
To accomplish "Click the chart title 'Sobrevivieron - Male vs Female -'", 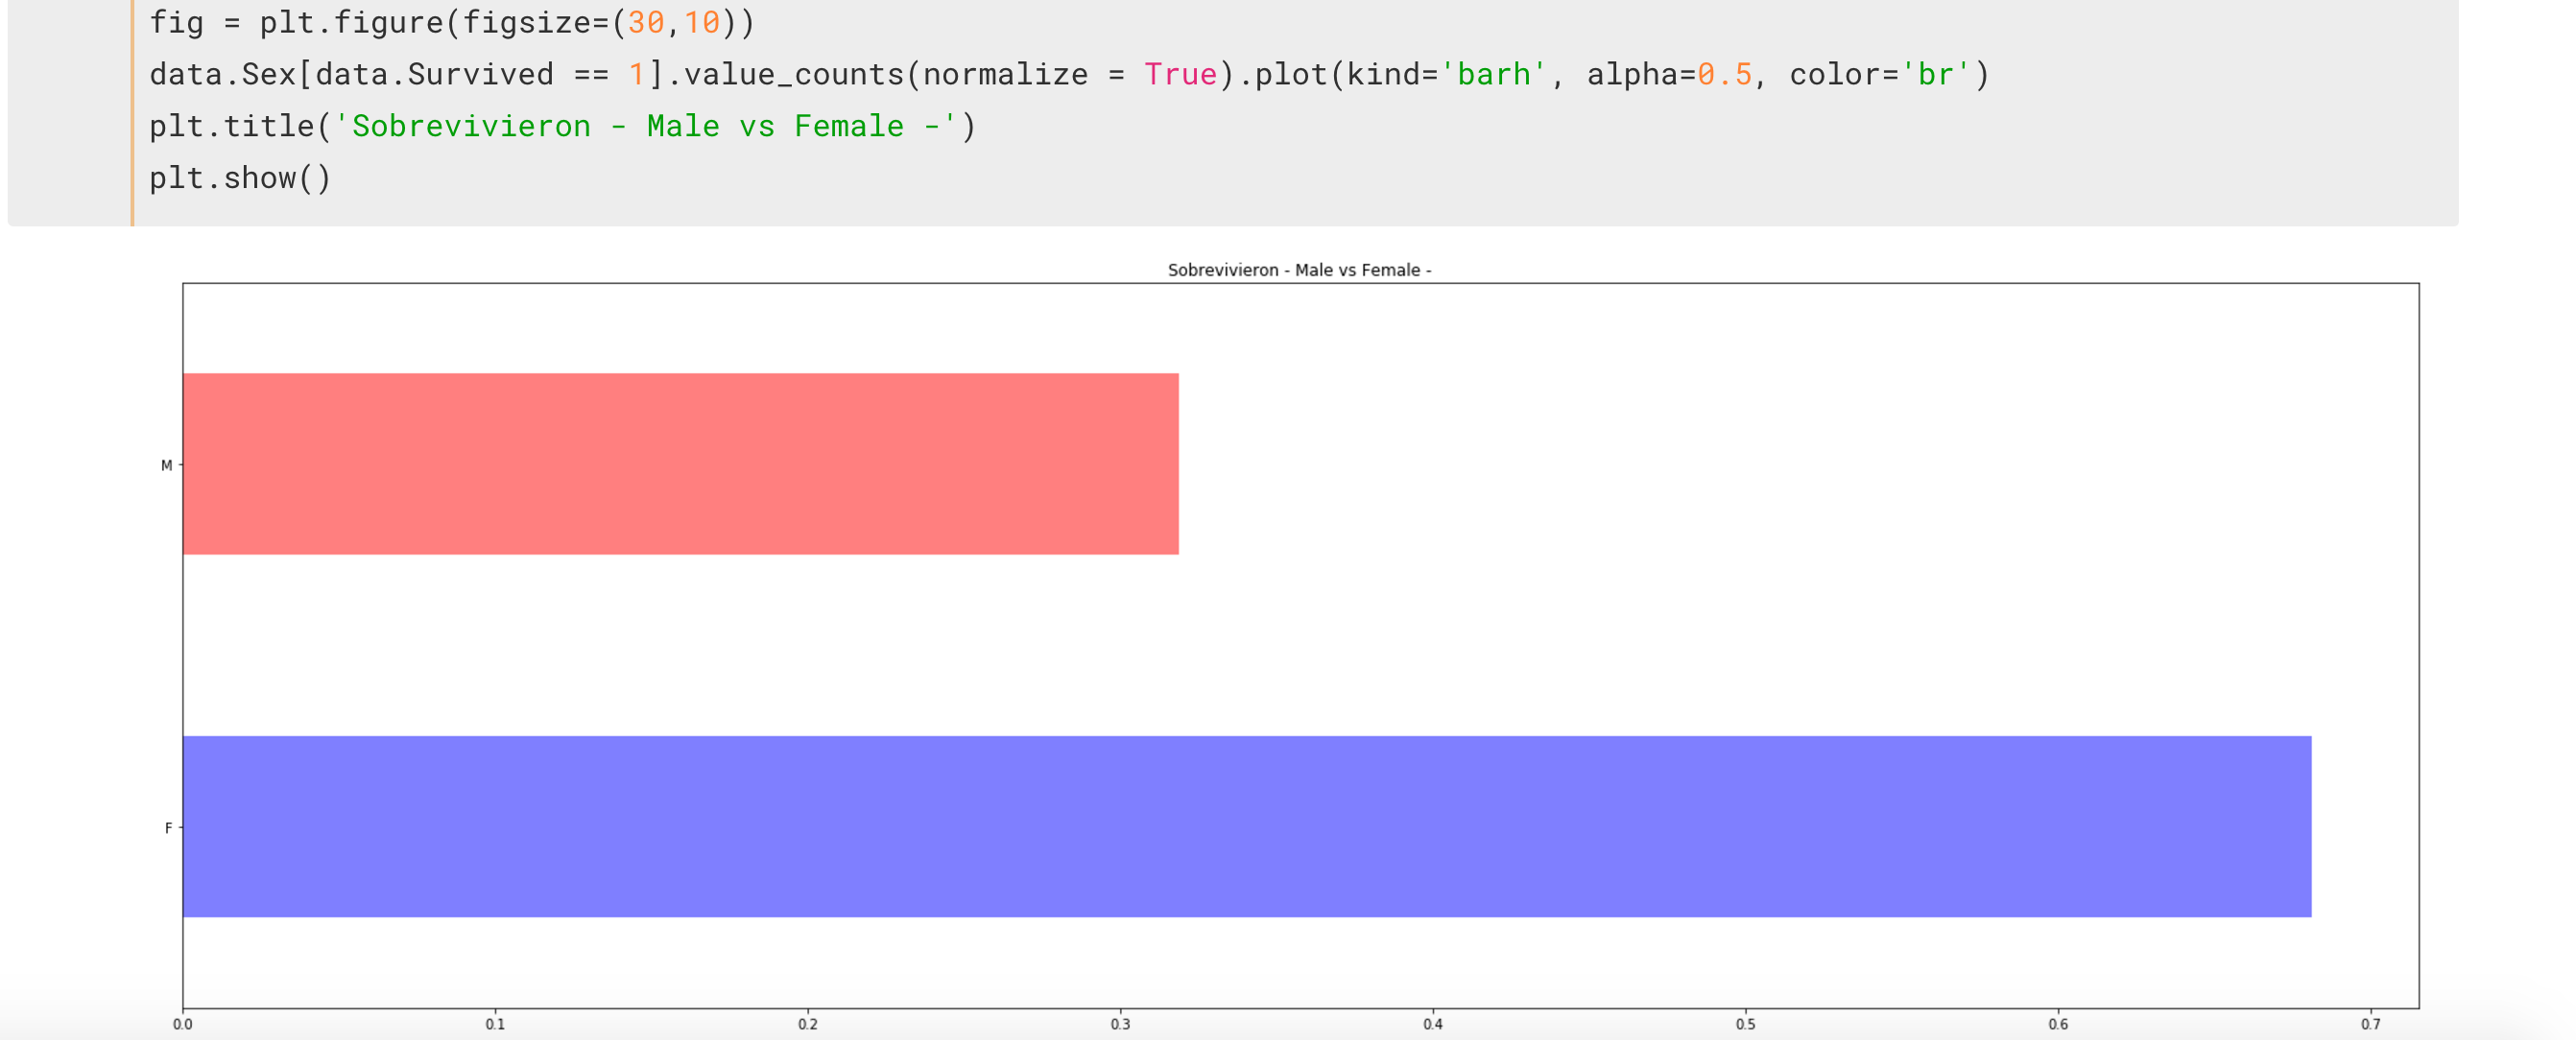I will pos(1299,270).
